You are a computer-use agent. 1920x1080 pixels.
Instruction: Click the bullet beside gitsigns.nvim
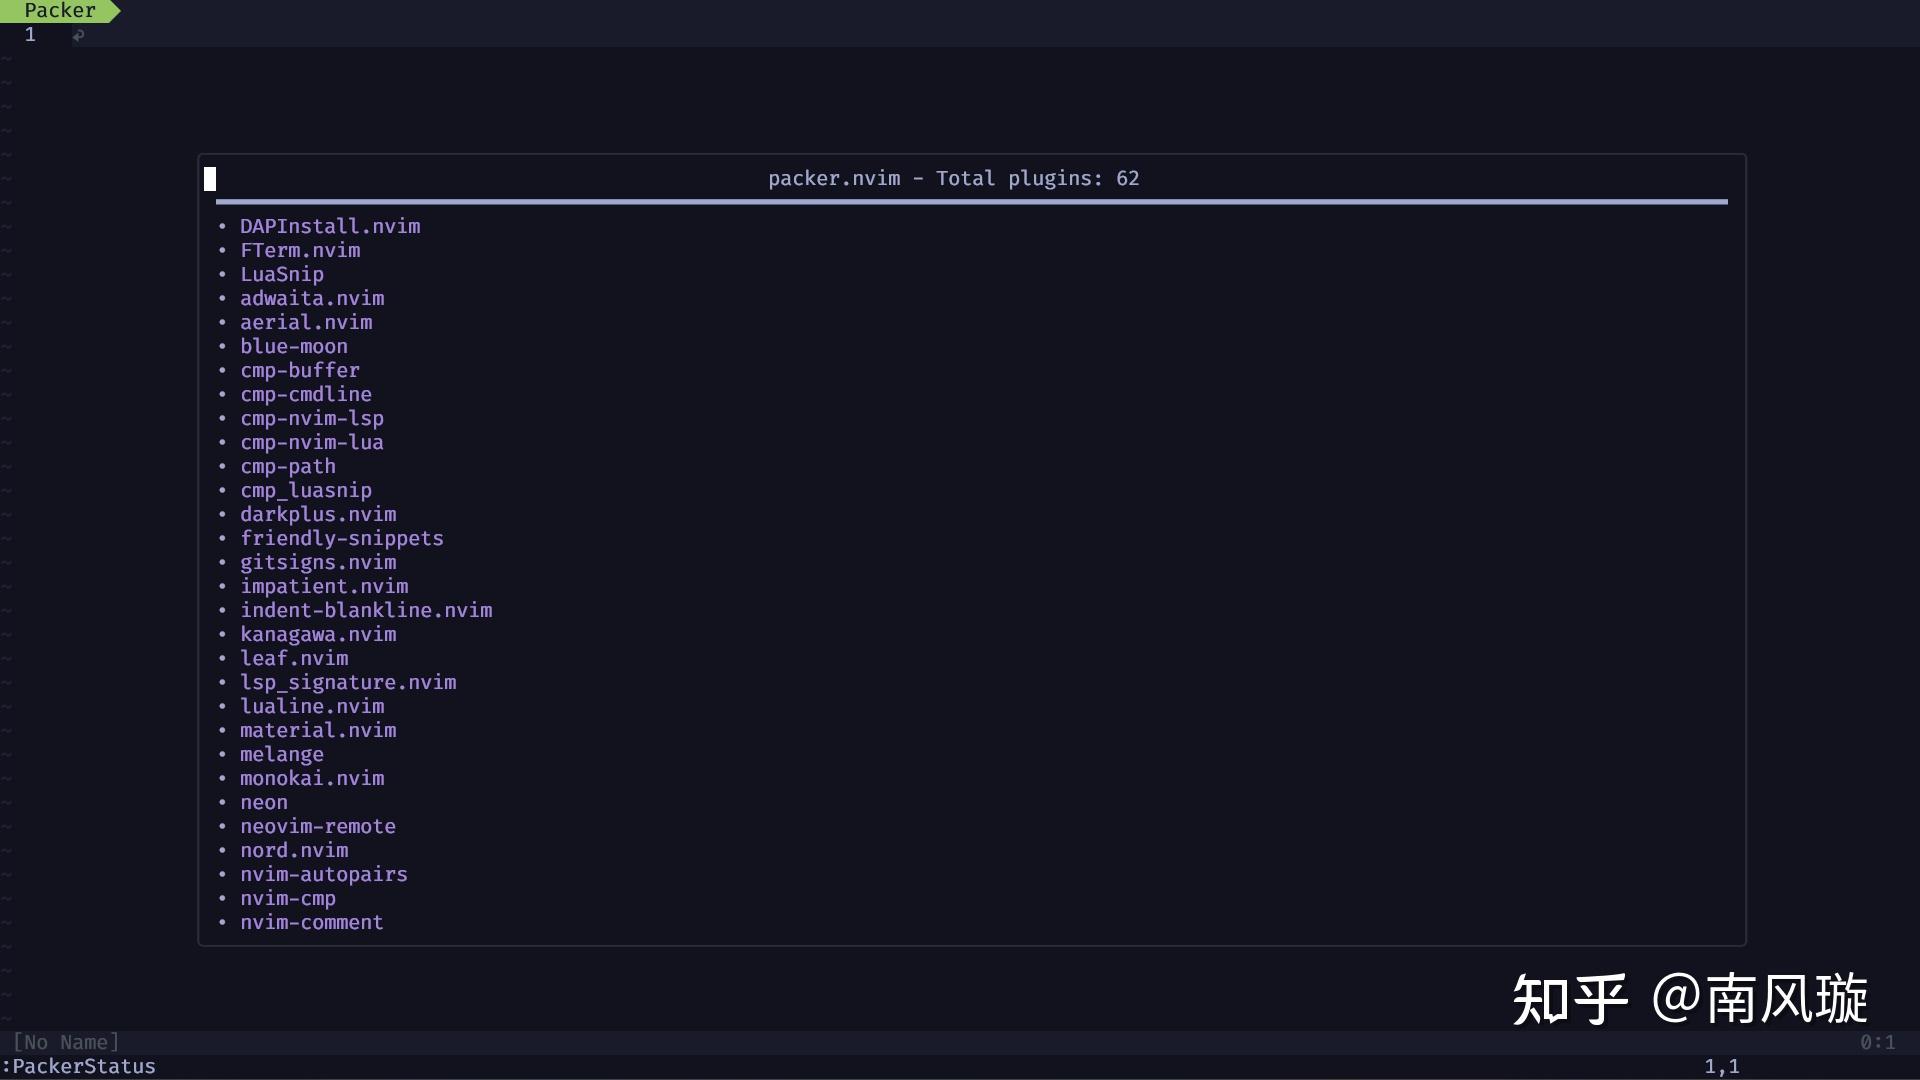(222, 562)
